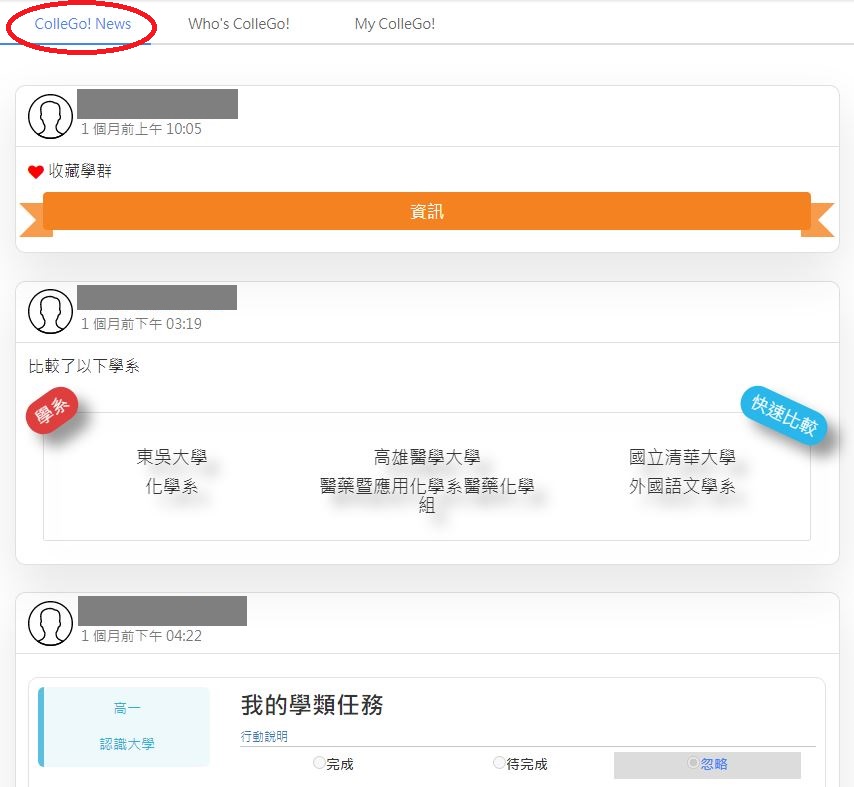Open the orange 資訊 ribbon banner
This screenshot has width=854, height=787.
point(426,212)
